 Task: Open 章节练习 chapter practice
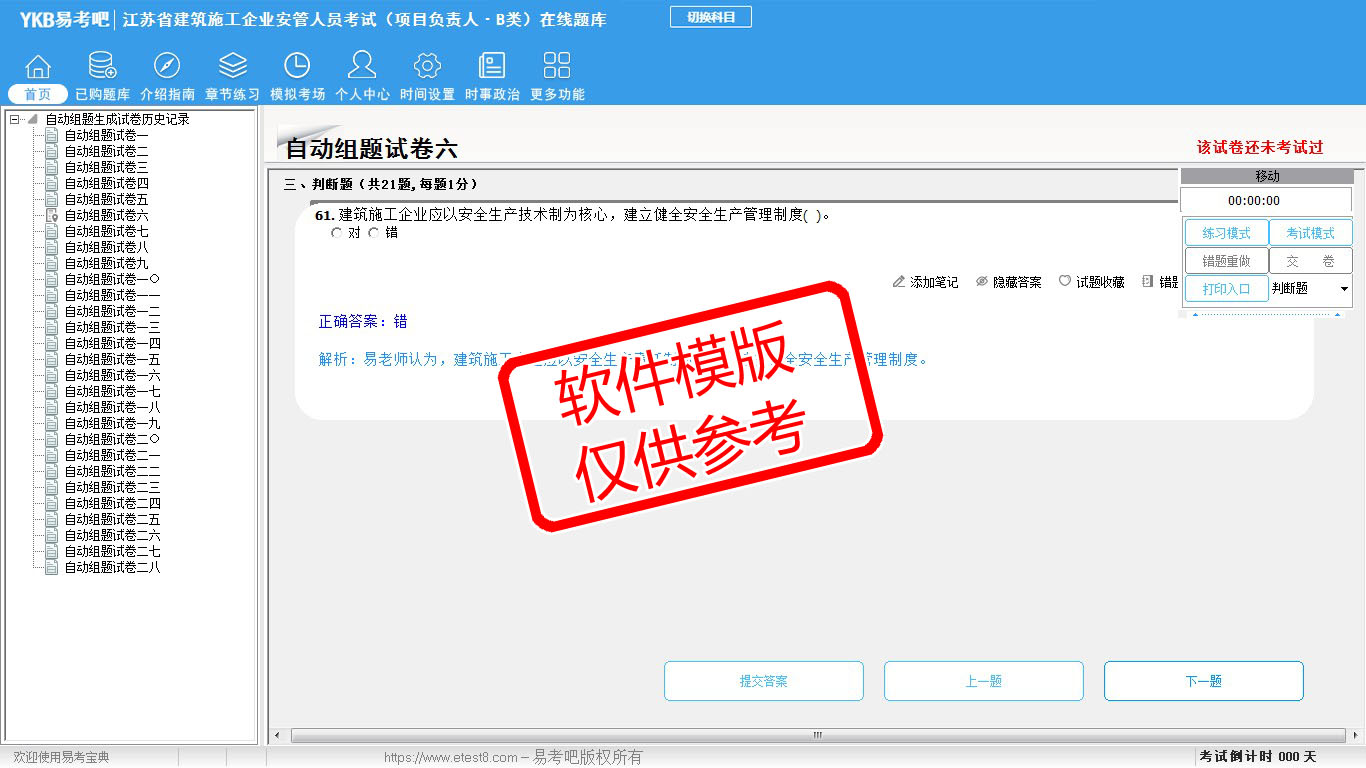[232, 67]
